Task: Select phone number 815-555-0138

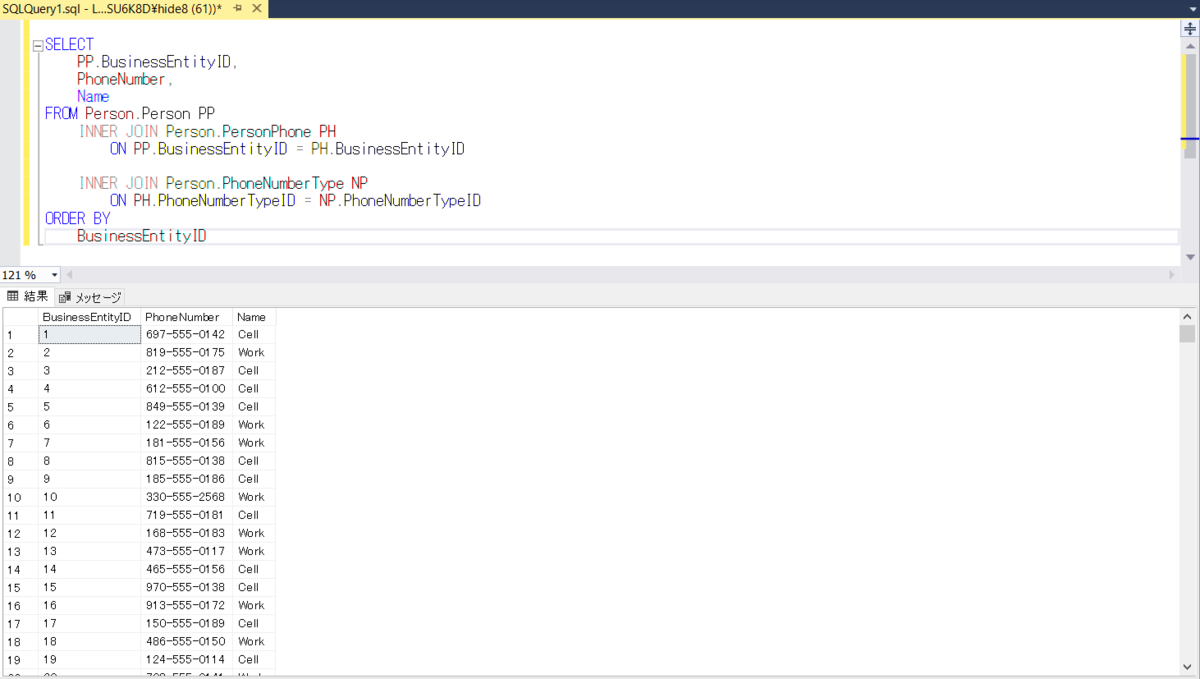Action: coord(186,461)
